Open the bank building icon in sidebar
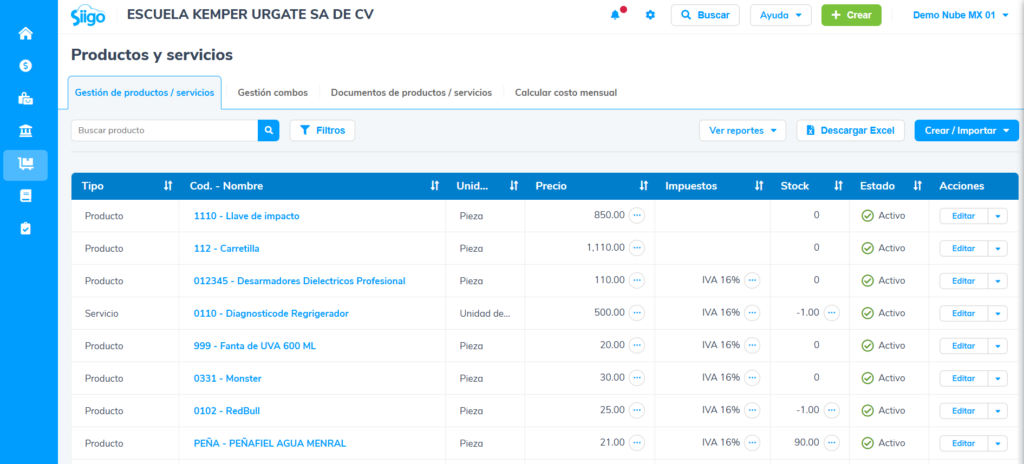This screenshot has width=1024, height=464. 25,131
